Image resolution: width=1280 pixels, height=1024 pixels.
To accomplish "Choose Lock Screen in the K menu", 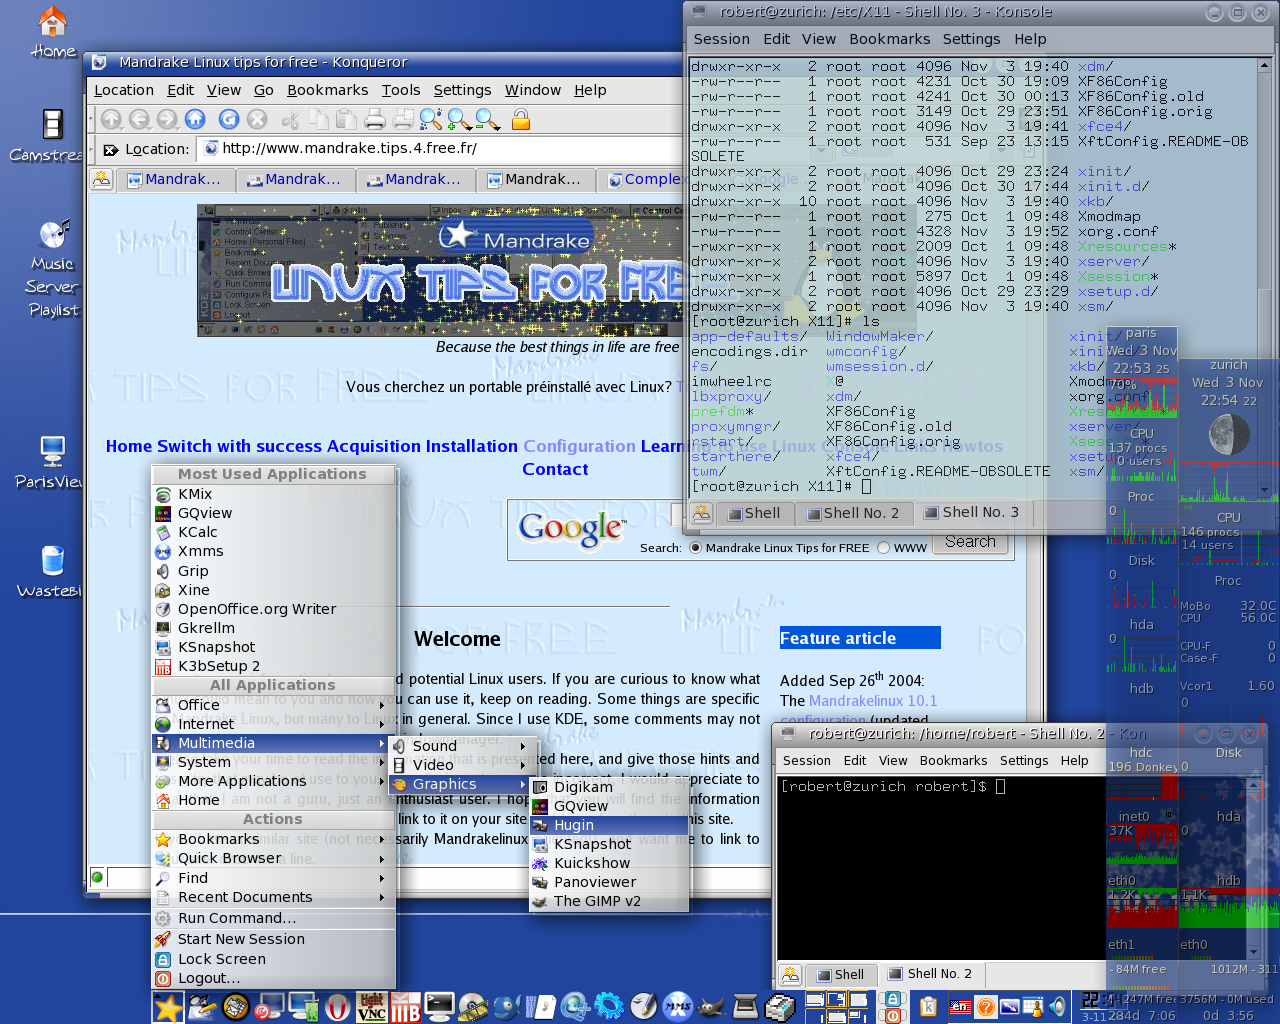I will coord(272,959).
